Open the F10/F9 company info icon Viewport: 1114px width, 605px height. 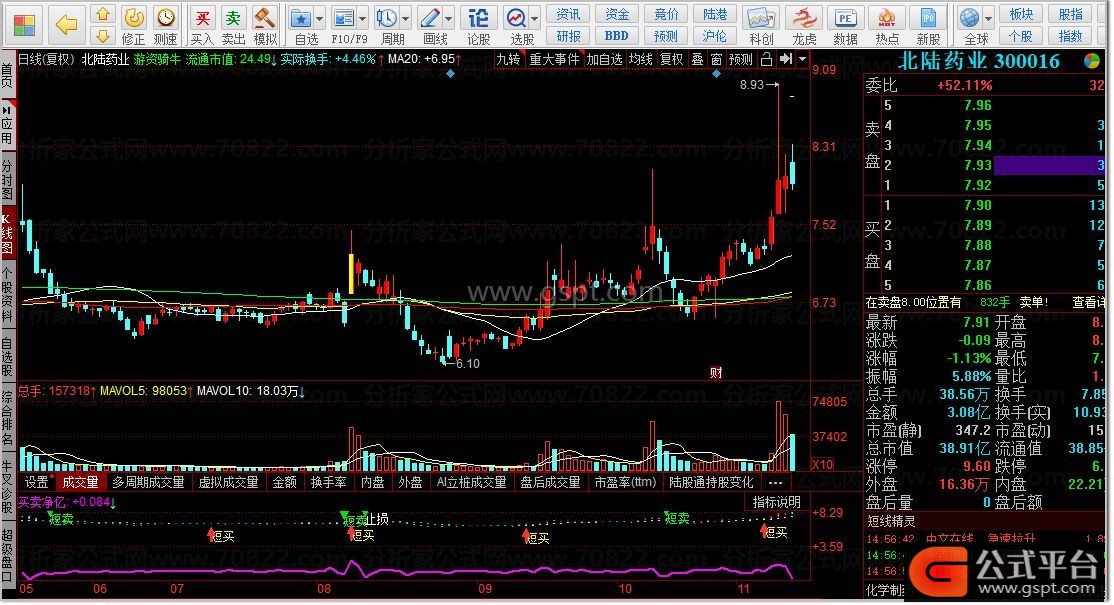tap(344, 18)
